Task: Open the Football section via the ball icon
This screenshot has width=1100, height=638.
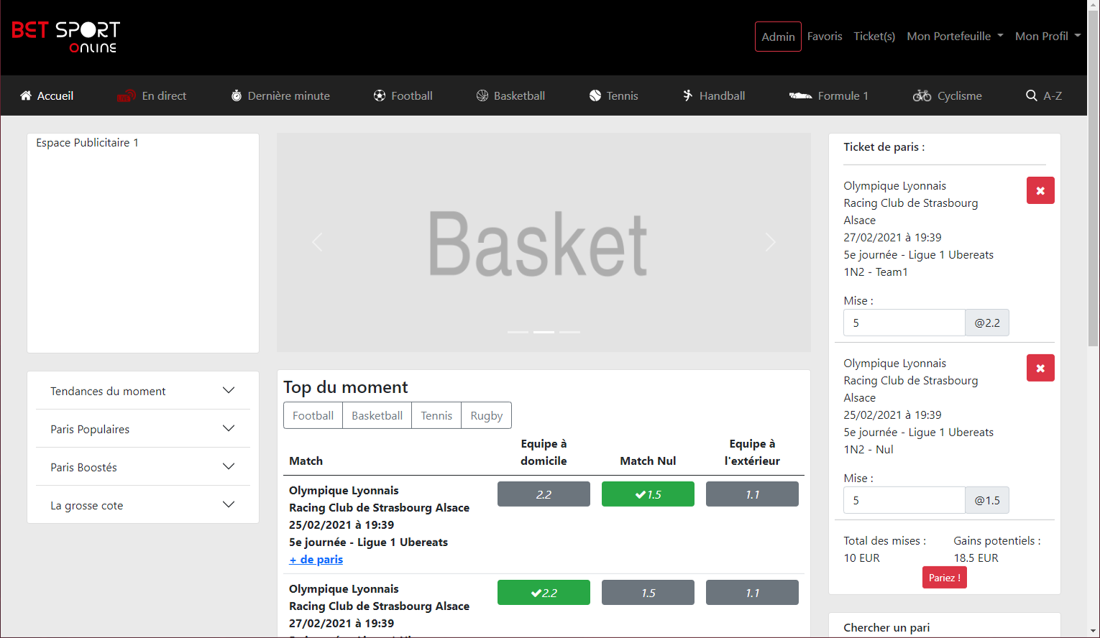Action: tap(378, 95)
